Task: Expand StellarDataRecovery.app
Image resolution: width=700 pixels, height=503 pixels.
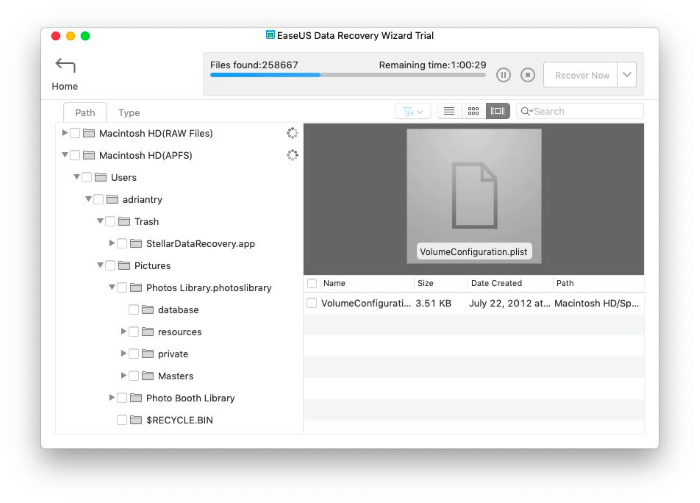Action: [x=112, y=243]
